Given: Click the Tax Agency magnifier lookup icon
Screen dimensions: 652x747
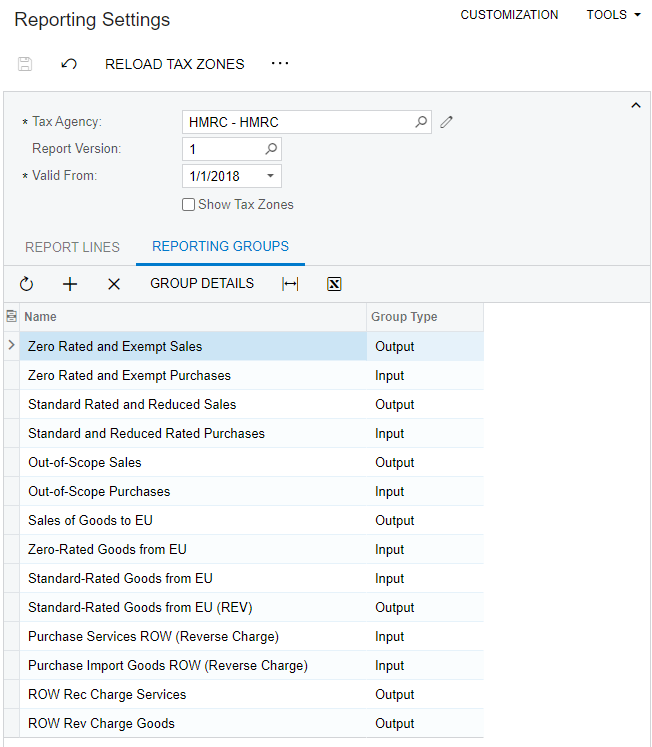Looking at the screenshot, I should (421, 122).
